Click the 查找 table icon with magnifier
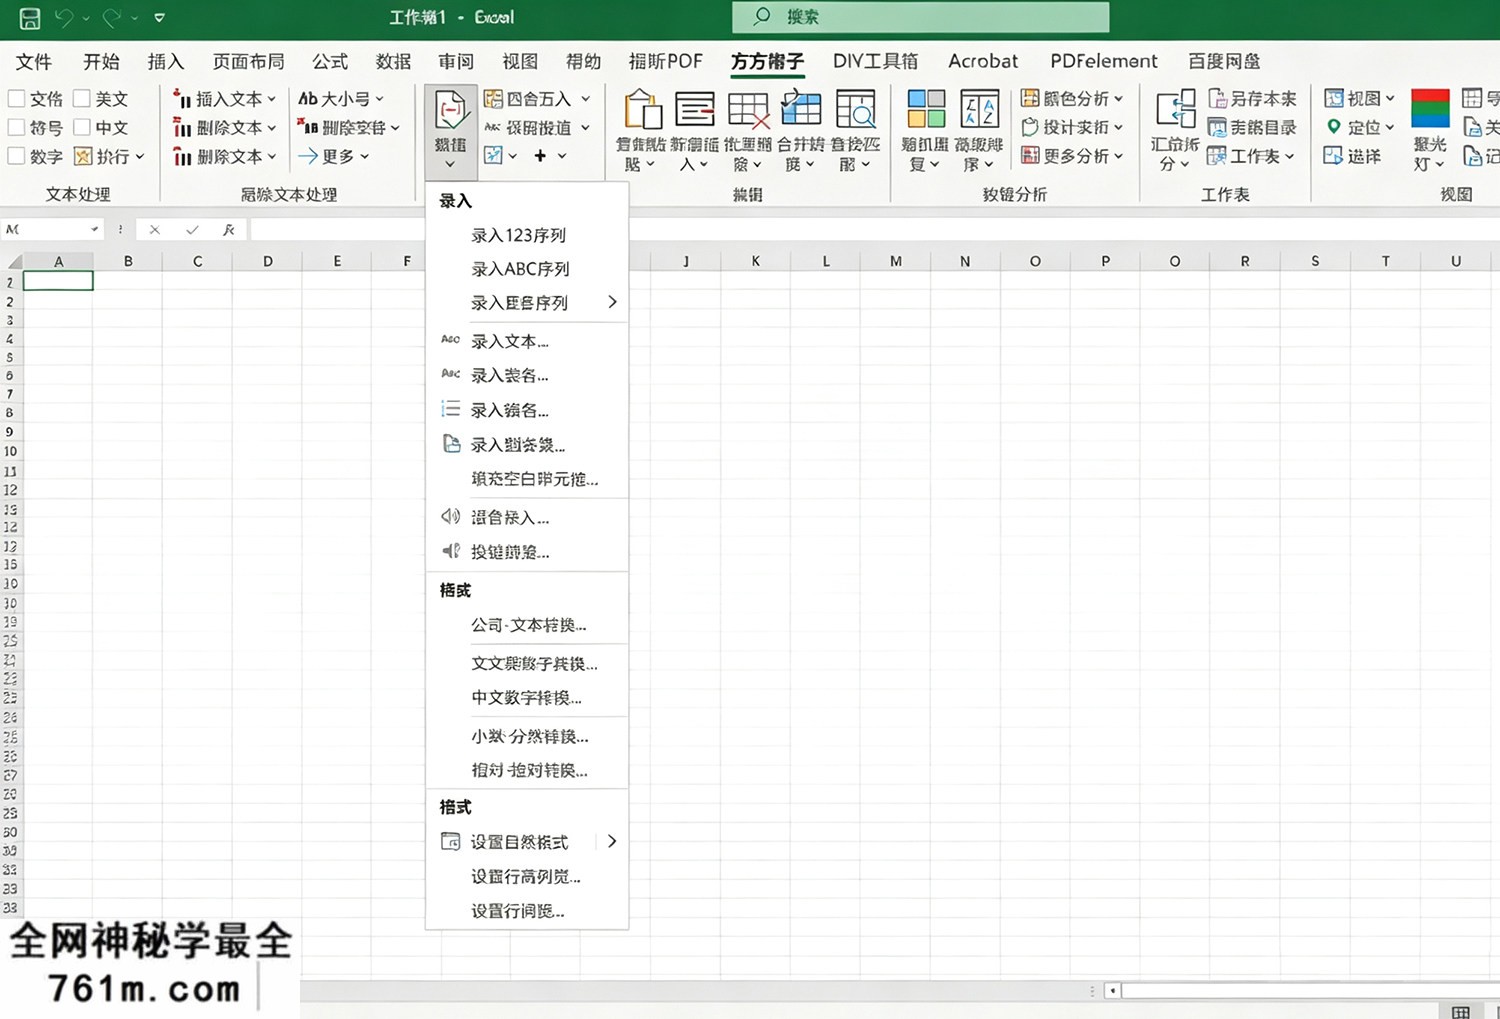The width and height of the screenshot is (1500, 1019). (855, 108)
